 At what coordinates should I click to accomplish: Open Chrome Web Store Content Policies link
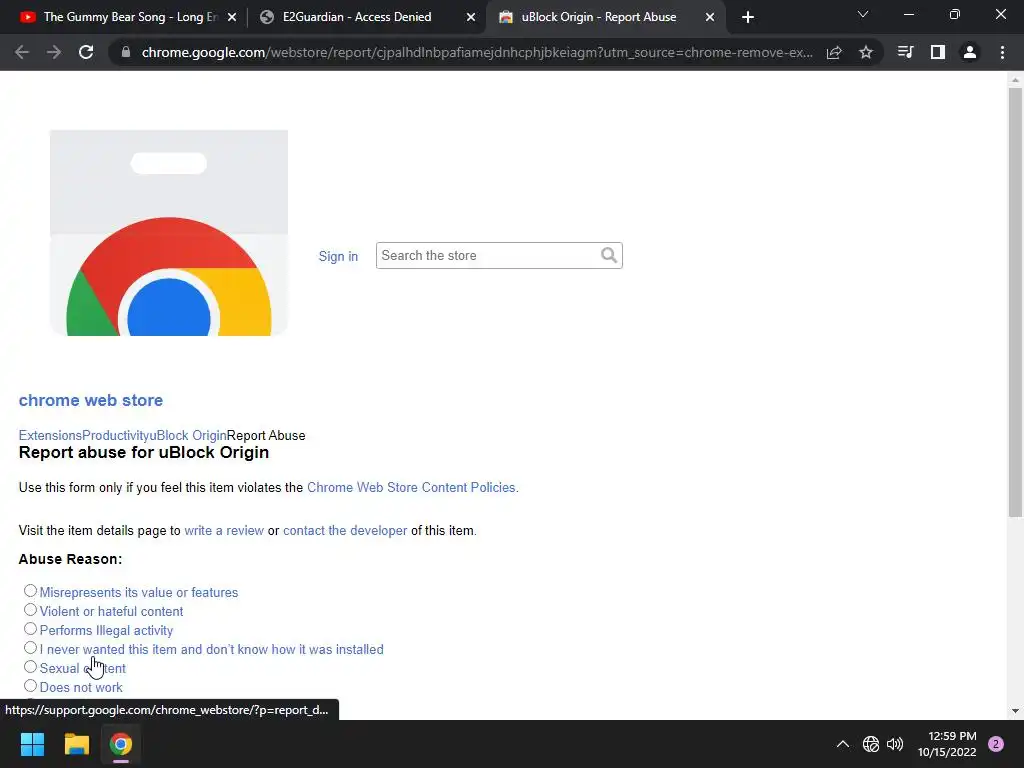coord(411,488)
